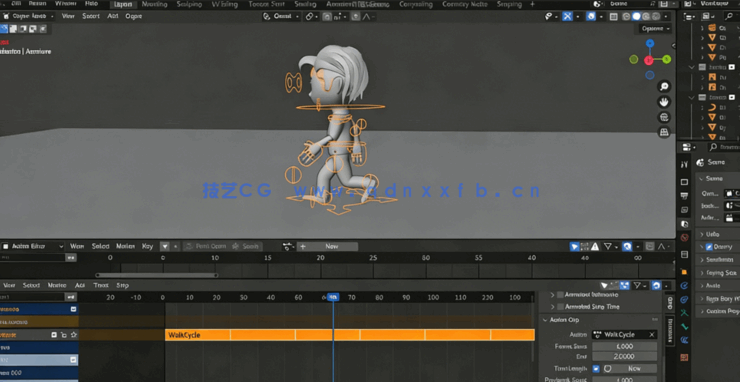Toggle the blue viewport overlays icon
The image size is (740, 382).
(x=591, y=17)
